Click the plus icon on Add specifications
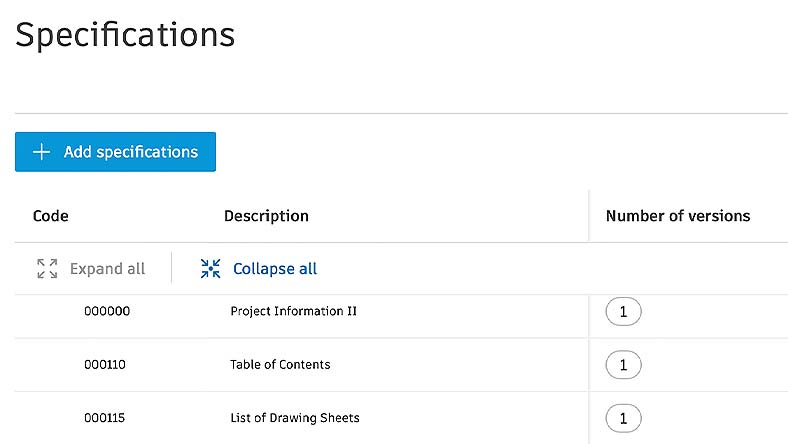 coord(41,152)
